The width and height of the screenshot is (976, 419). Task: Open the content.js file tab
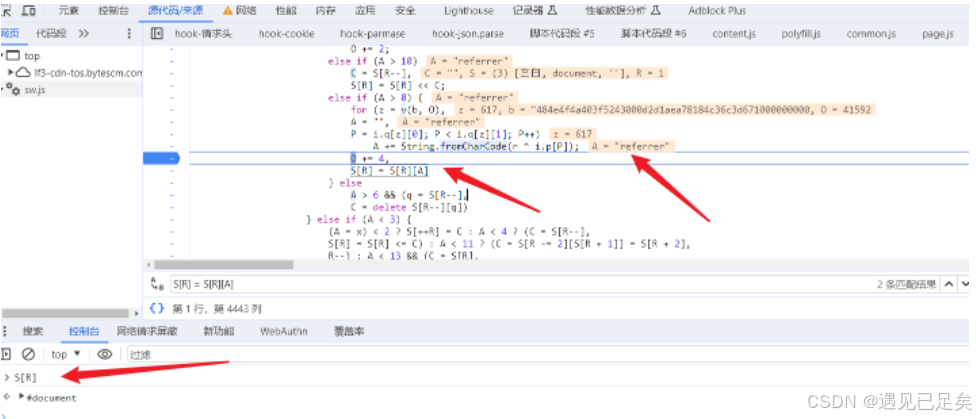coord(734,34)
